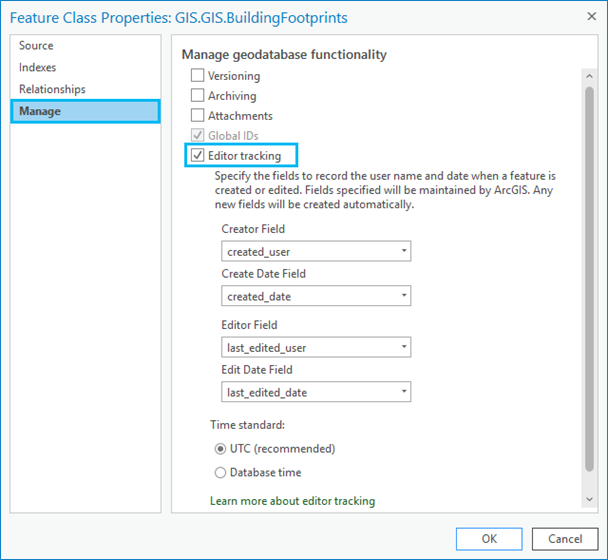Uncheck the Editor tracking checkbox
Image resolution: width=608 pixels, height=560 pixels.
tap(198, 156)
